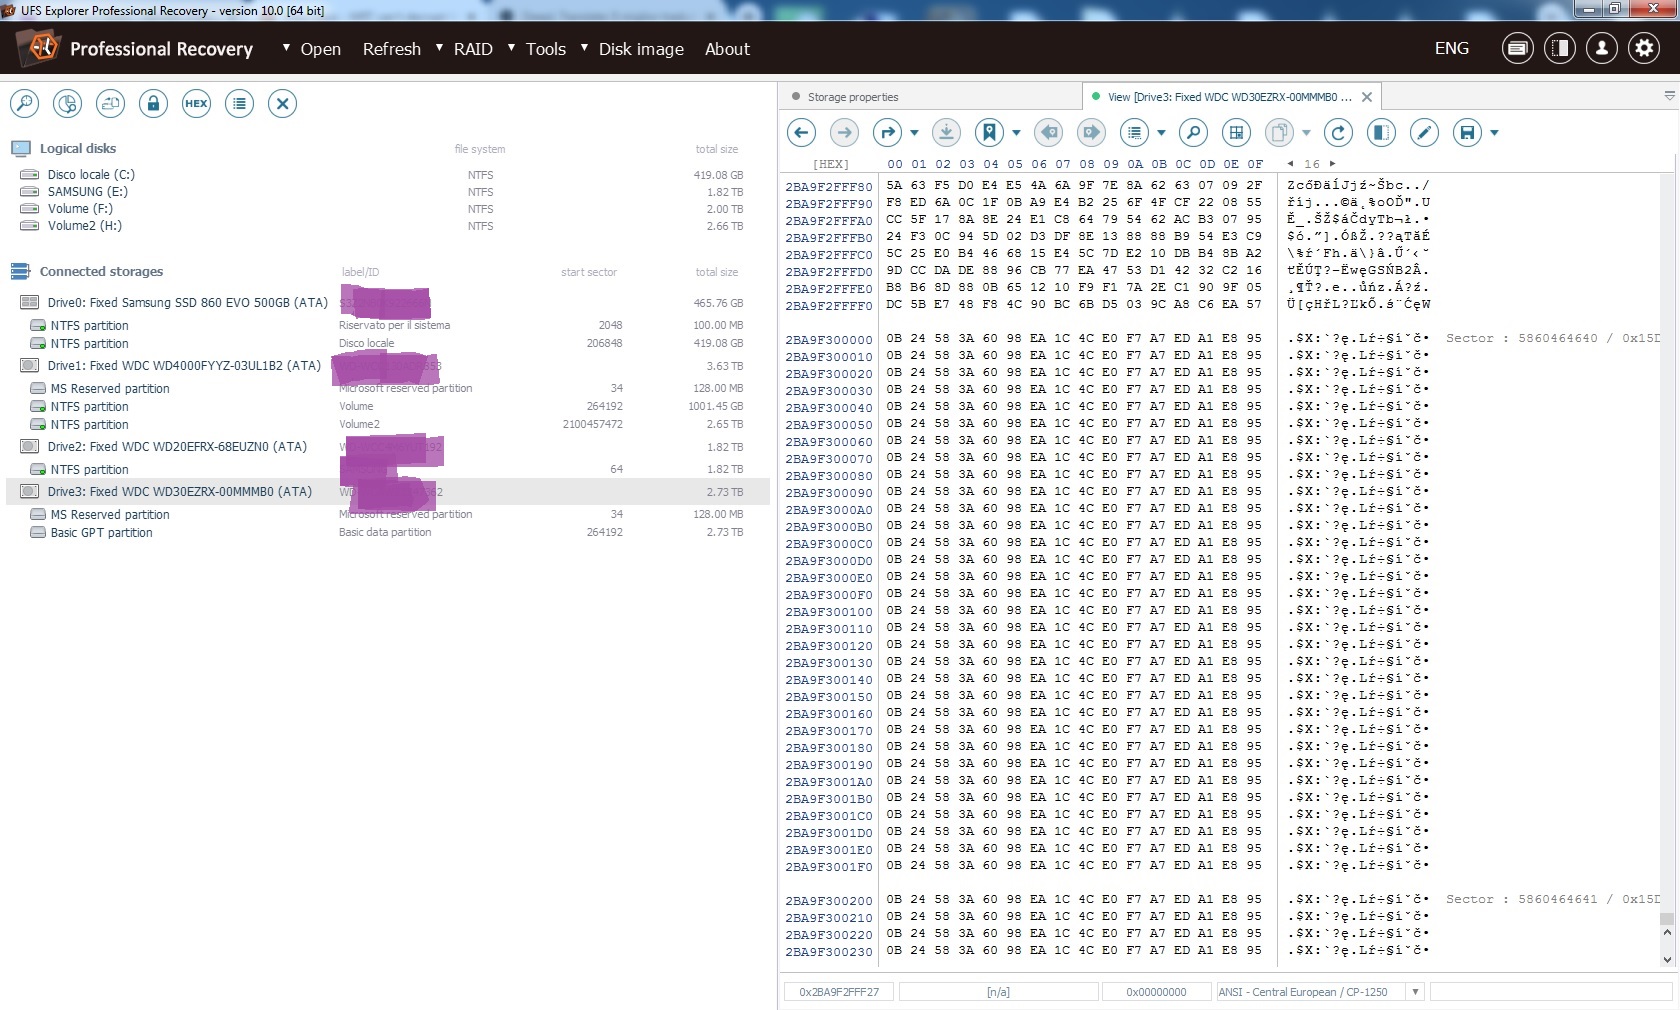The image size is (1680, 1010).
Task: Click the go-to-position curved arrow icon
Action: (x=887, y=132)
